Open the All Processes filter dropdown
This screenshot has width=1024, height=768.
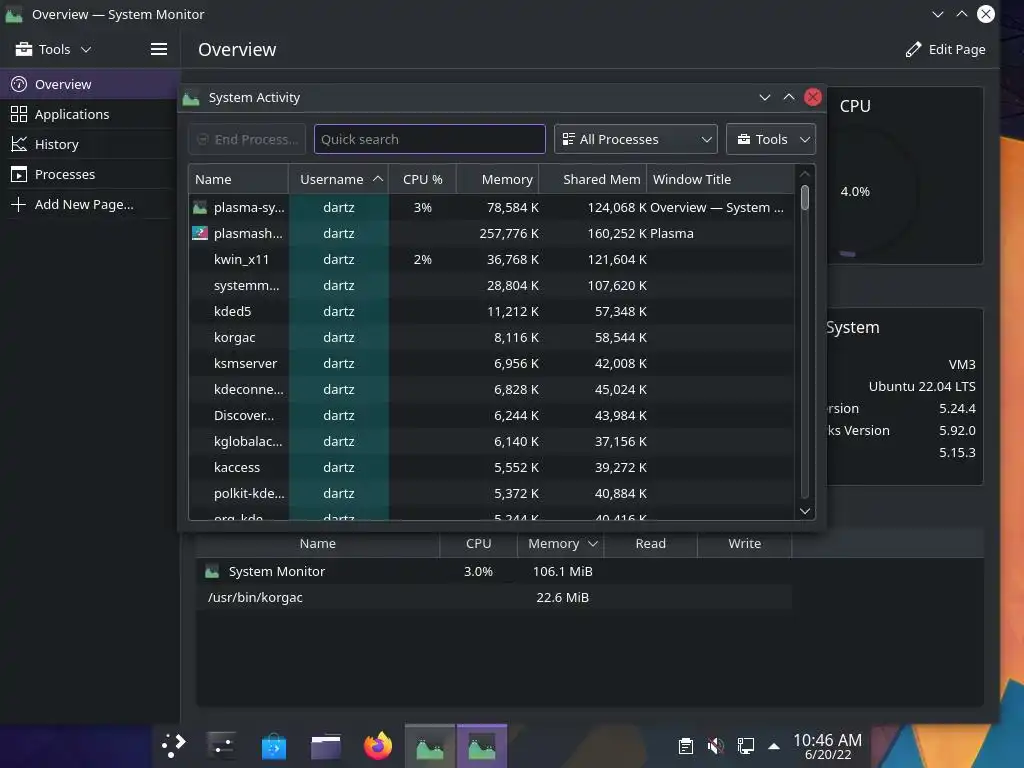[x=635, y=139]
